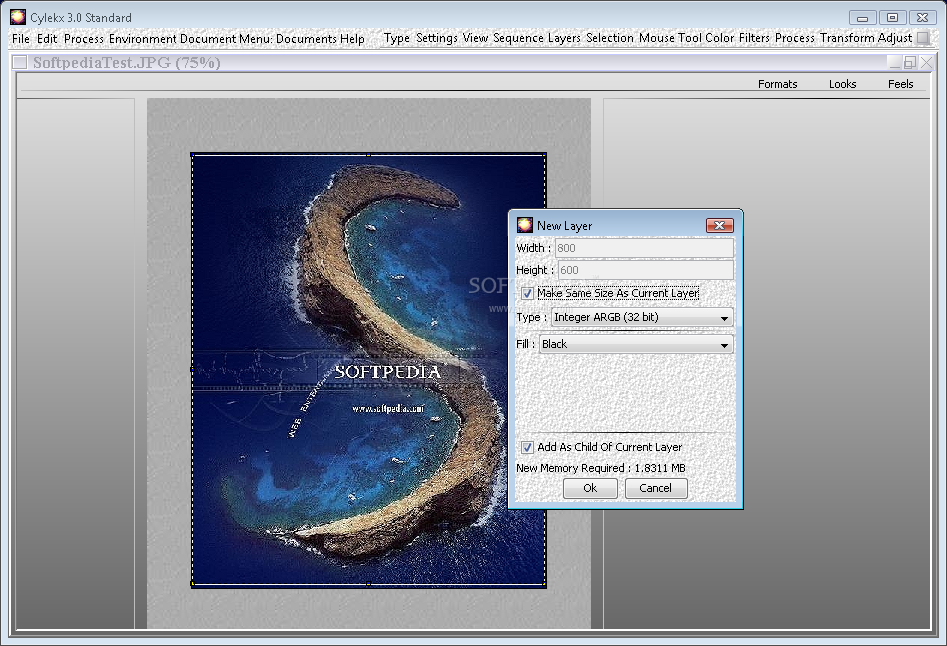Click the Width input field
The image size is (947, 646).
pos(644,248)
